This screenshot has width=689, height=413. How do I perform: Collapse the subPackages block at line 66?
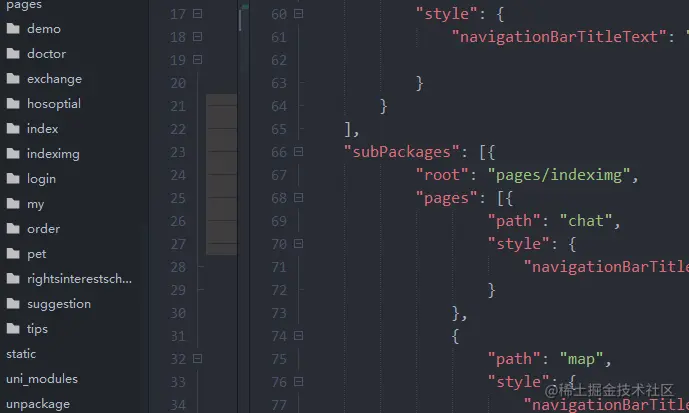(x=298, y=152)
